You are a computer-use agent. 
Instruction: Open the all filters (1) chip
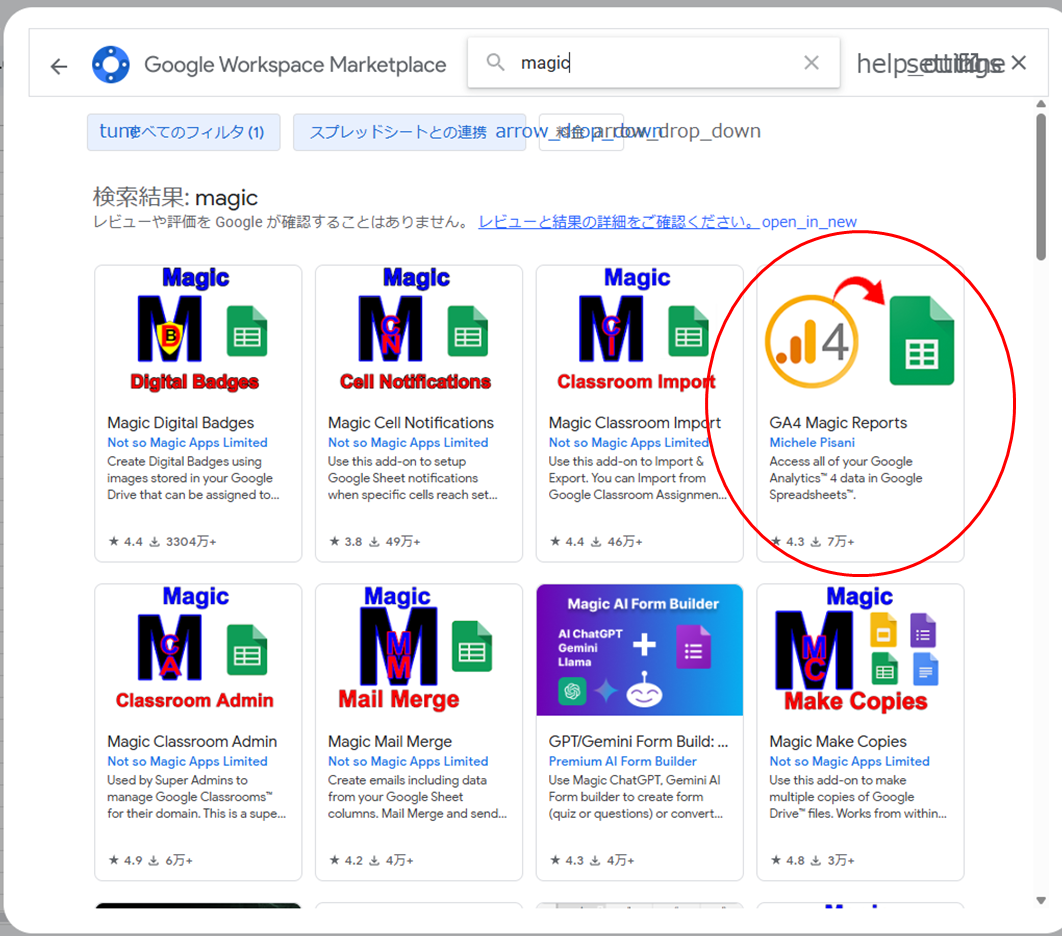pyautogui.click(x=184, y=132)
